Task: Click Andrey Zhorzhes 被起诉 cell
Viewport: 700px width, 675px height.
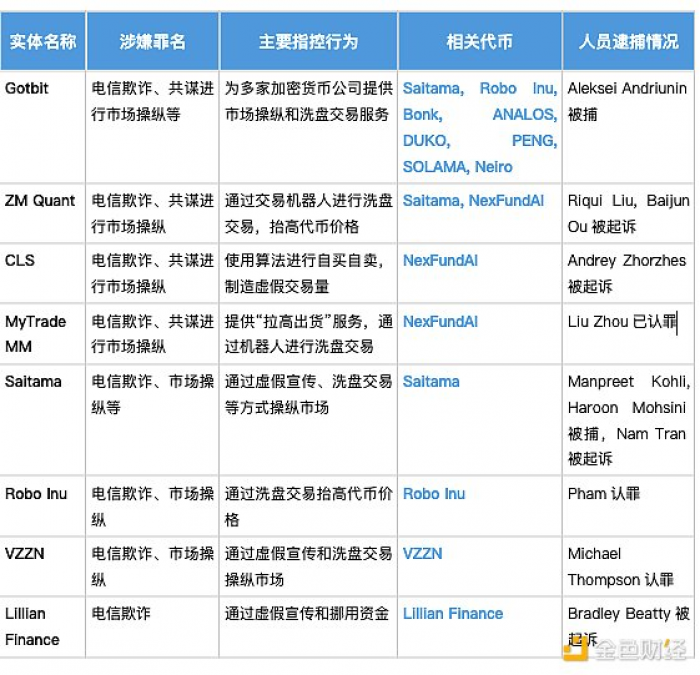Action: pos(629,273)
